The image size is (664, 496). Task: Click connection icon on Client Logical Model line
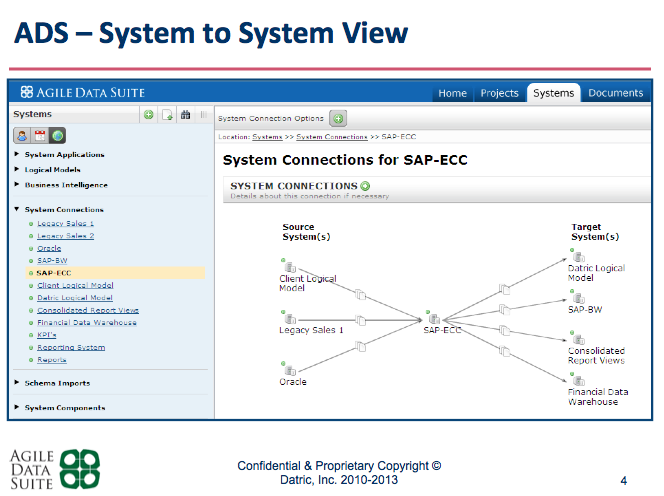pos(360,294)
